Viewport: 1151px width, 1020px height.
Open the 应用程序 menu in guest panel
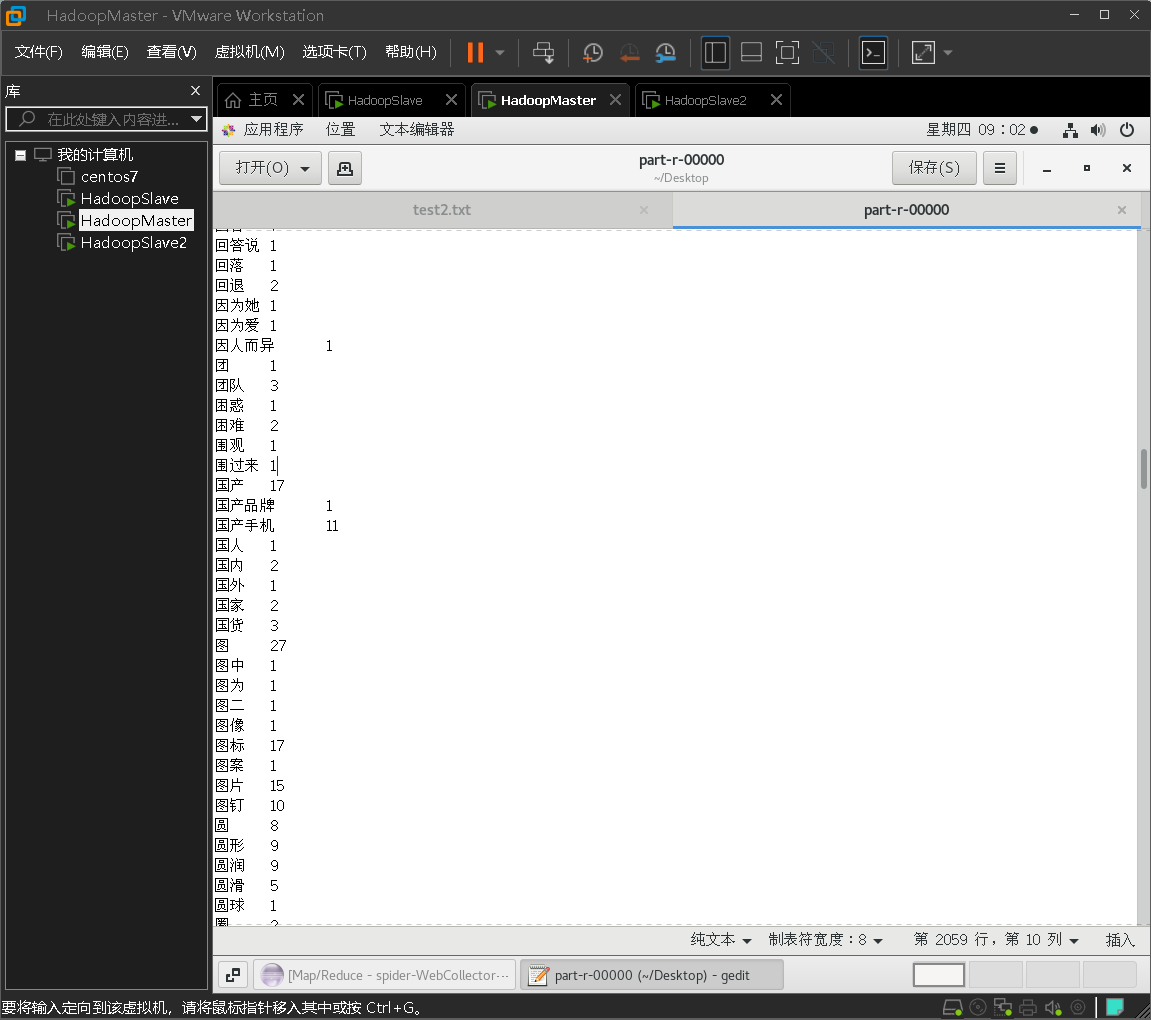click(x=273, y=130)
